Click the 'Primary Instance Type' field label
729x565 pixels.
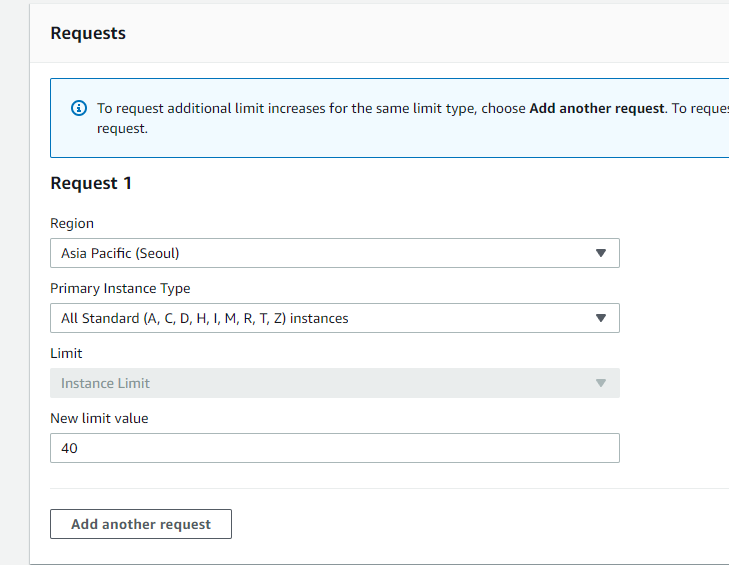120,288
